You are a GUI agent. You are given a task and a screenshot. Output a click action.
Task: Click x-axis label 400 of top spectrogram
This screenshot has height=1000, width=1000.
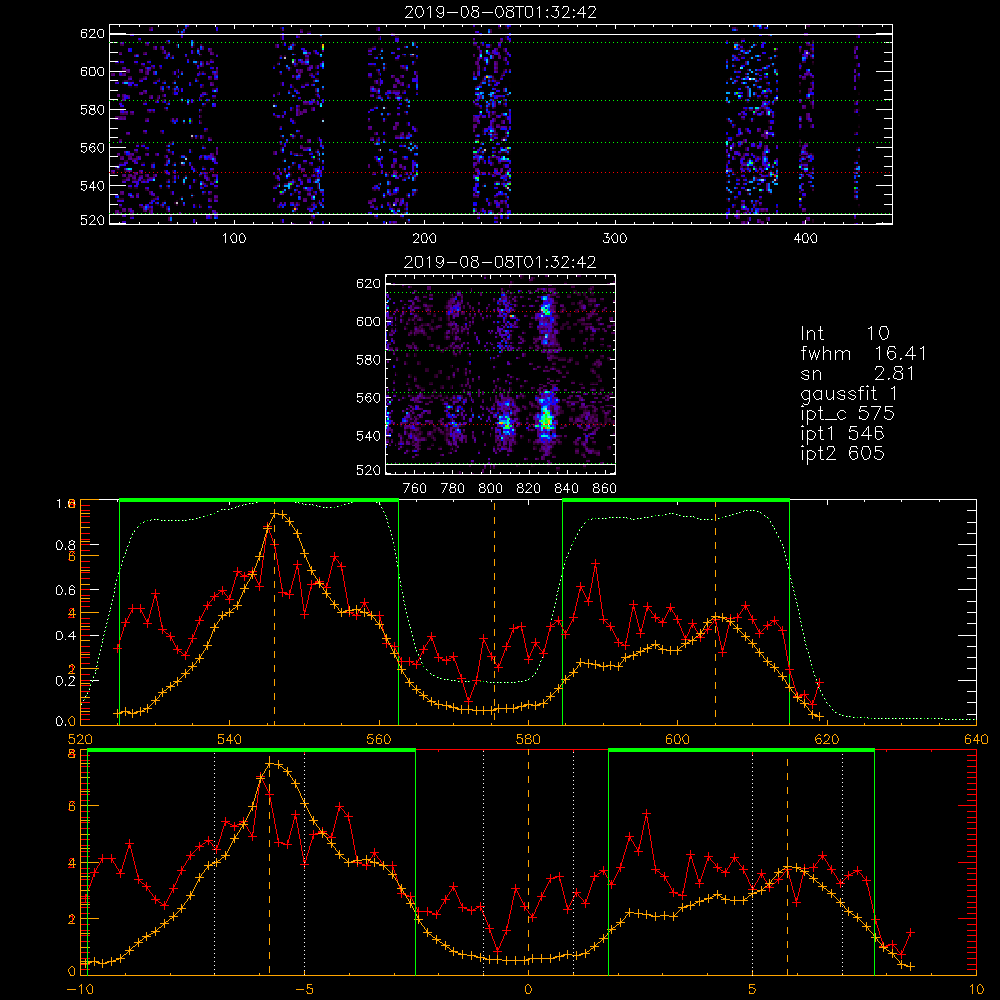point(805,238)
